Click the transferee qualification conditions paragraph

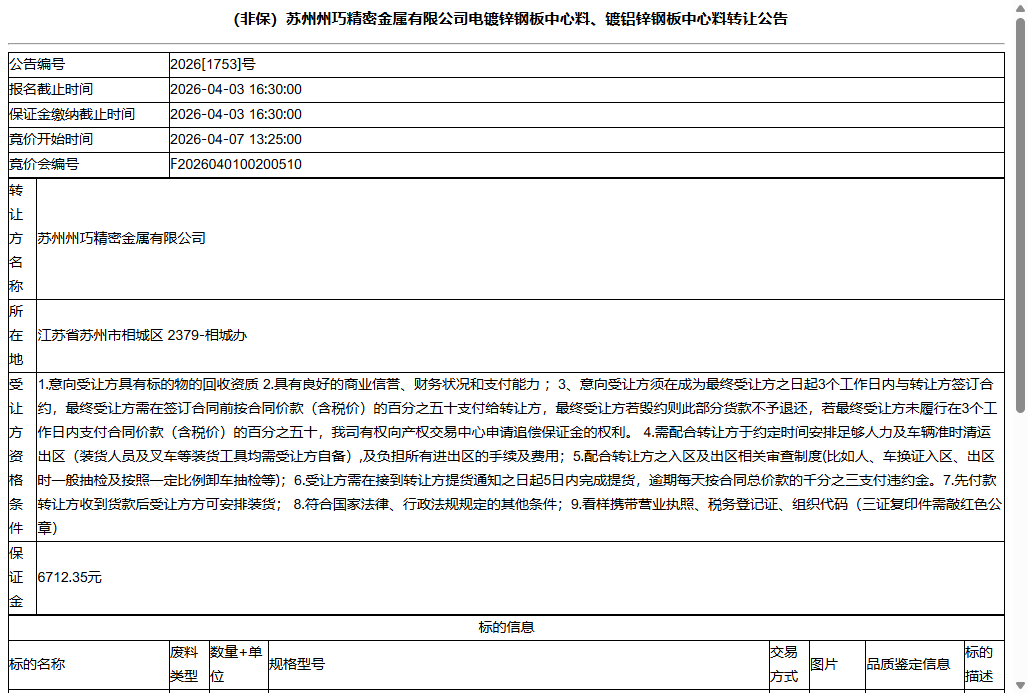tap(520, 456)
